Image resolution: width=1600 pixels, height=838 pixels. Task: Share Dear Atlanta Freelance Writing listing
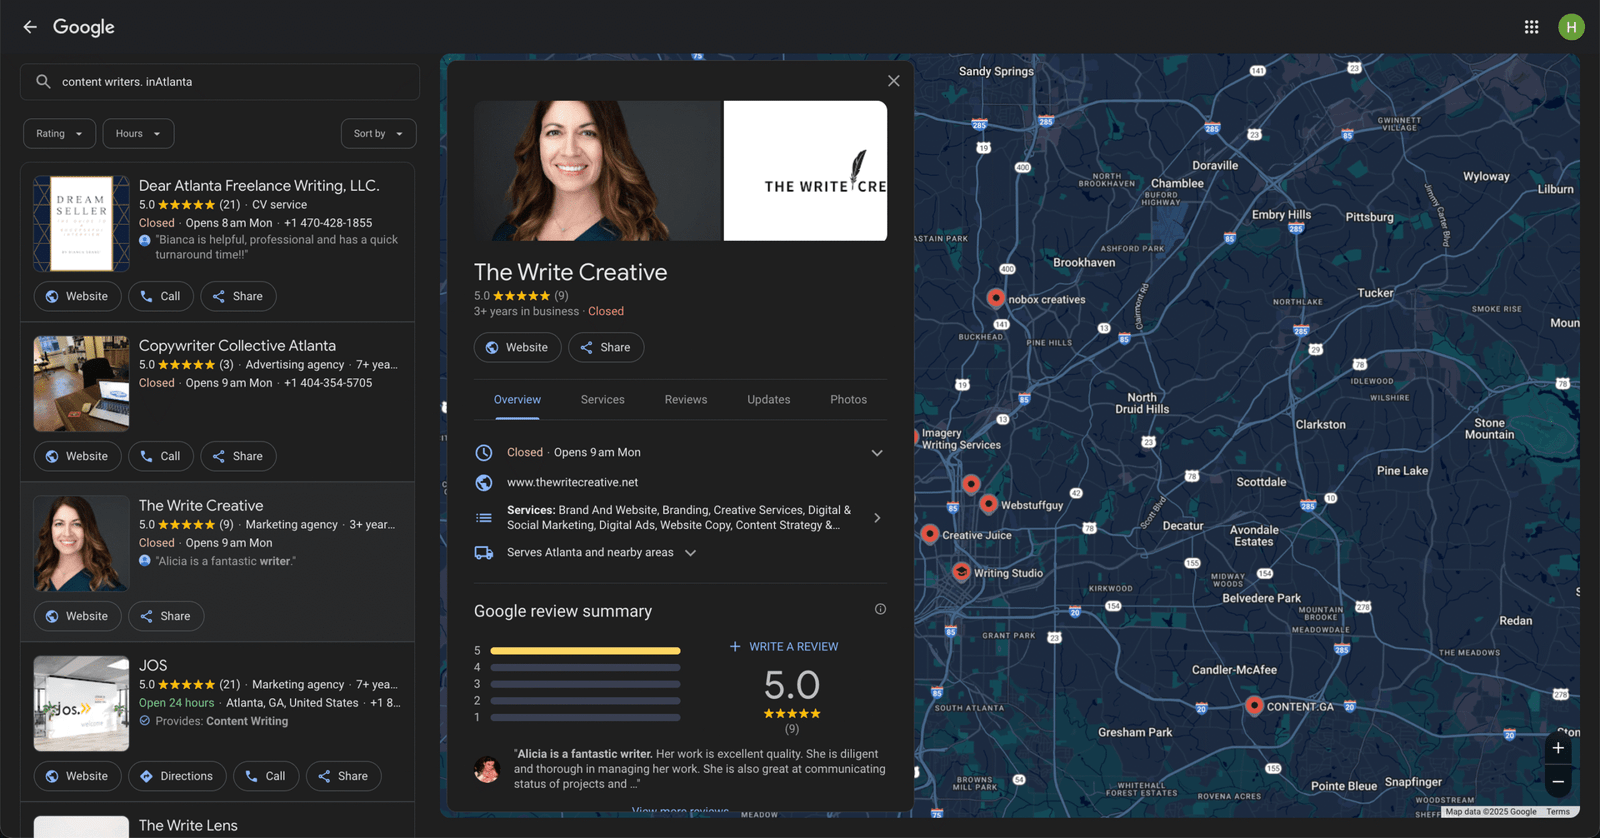(238, 296)
